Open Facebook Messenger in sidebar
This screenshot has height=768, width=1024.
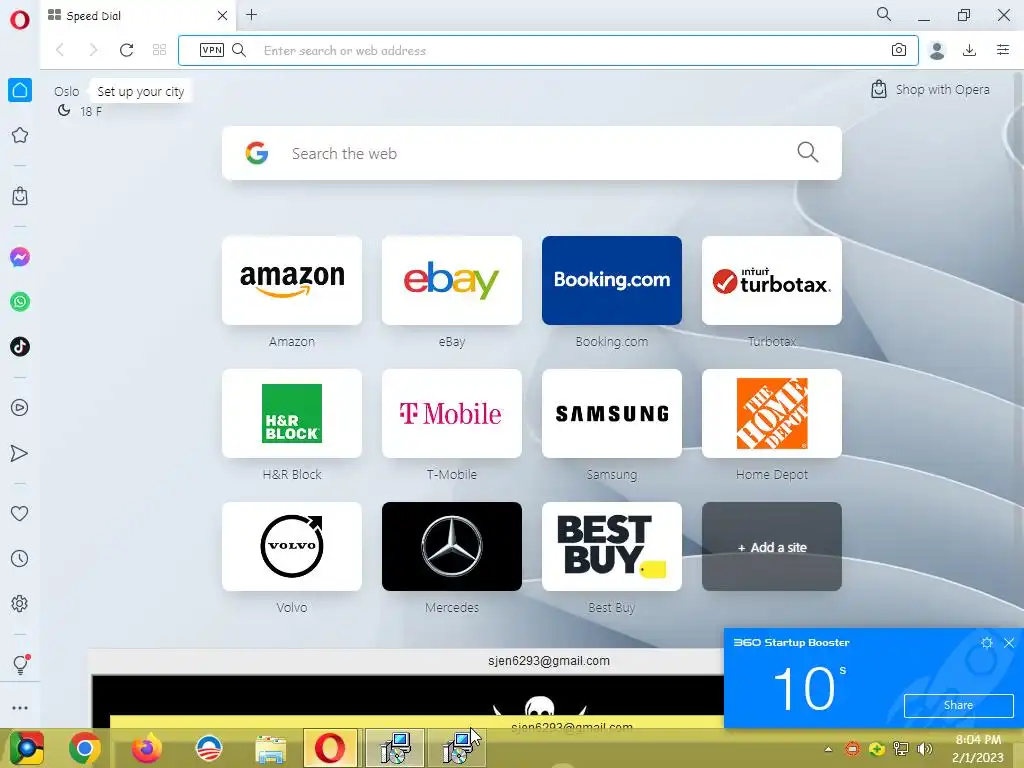point(20,257)
